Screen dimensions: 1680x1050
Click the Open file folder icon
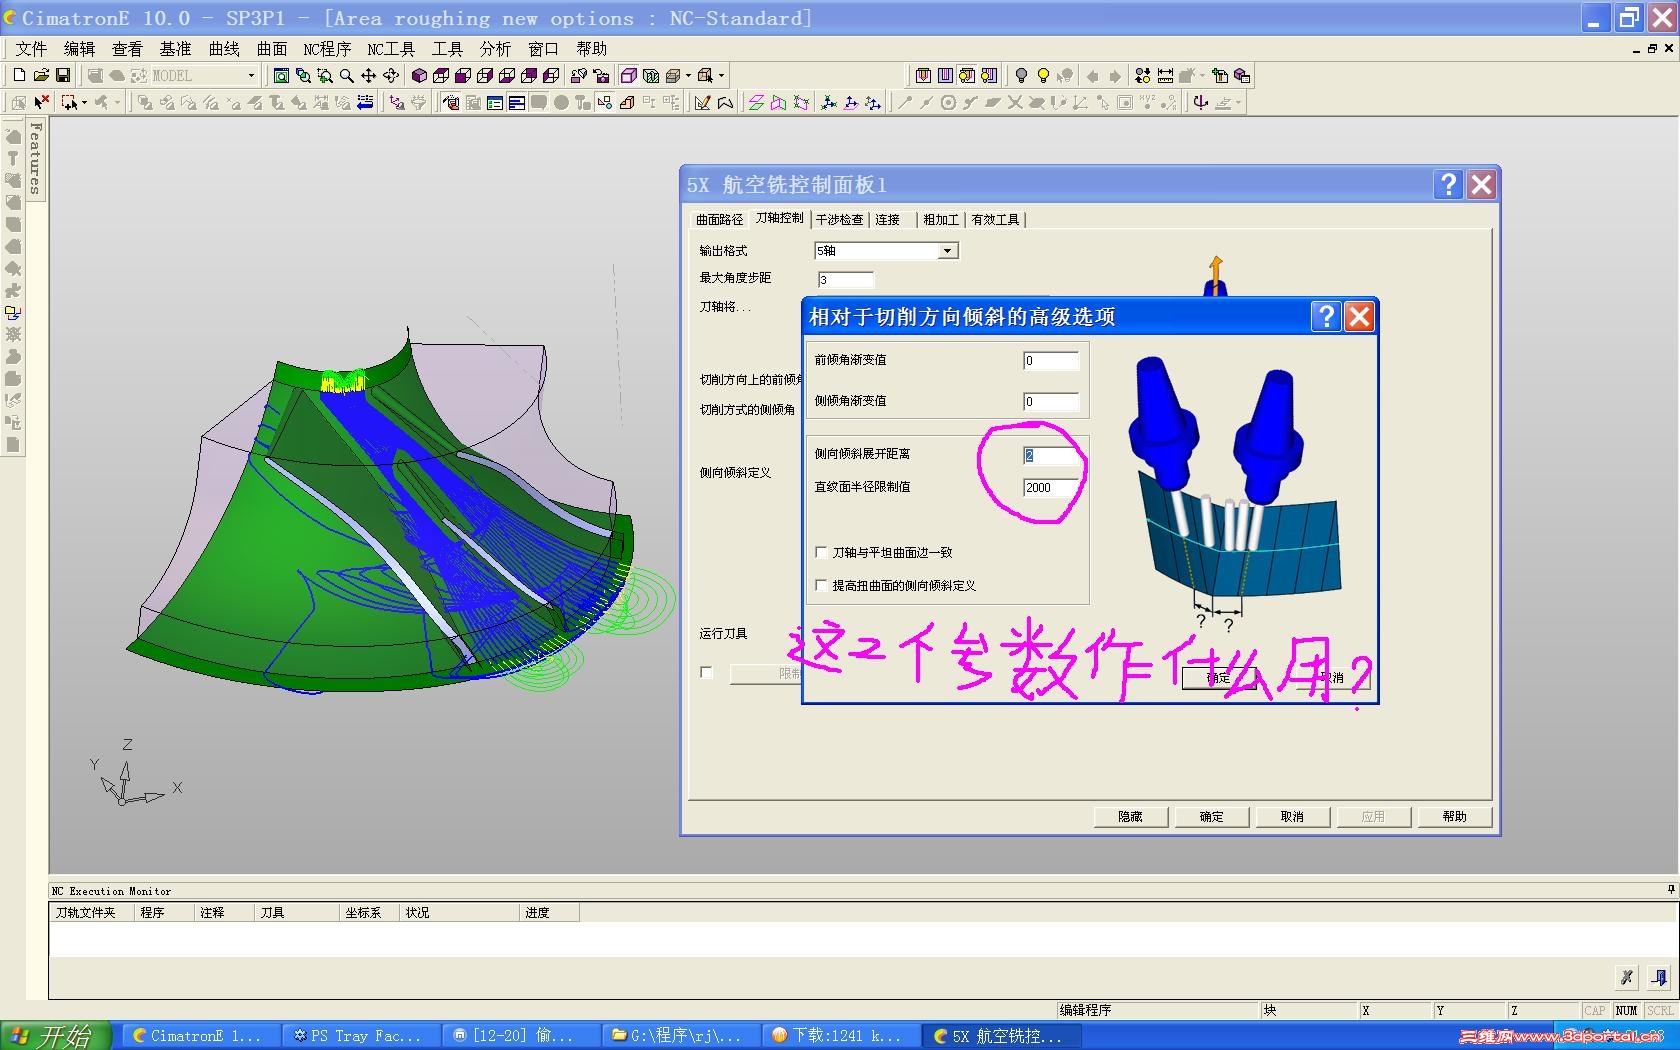(x=41, y=76)
